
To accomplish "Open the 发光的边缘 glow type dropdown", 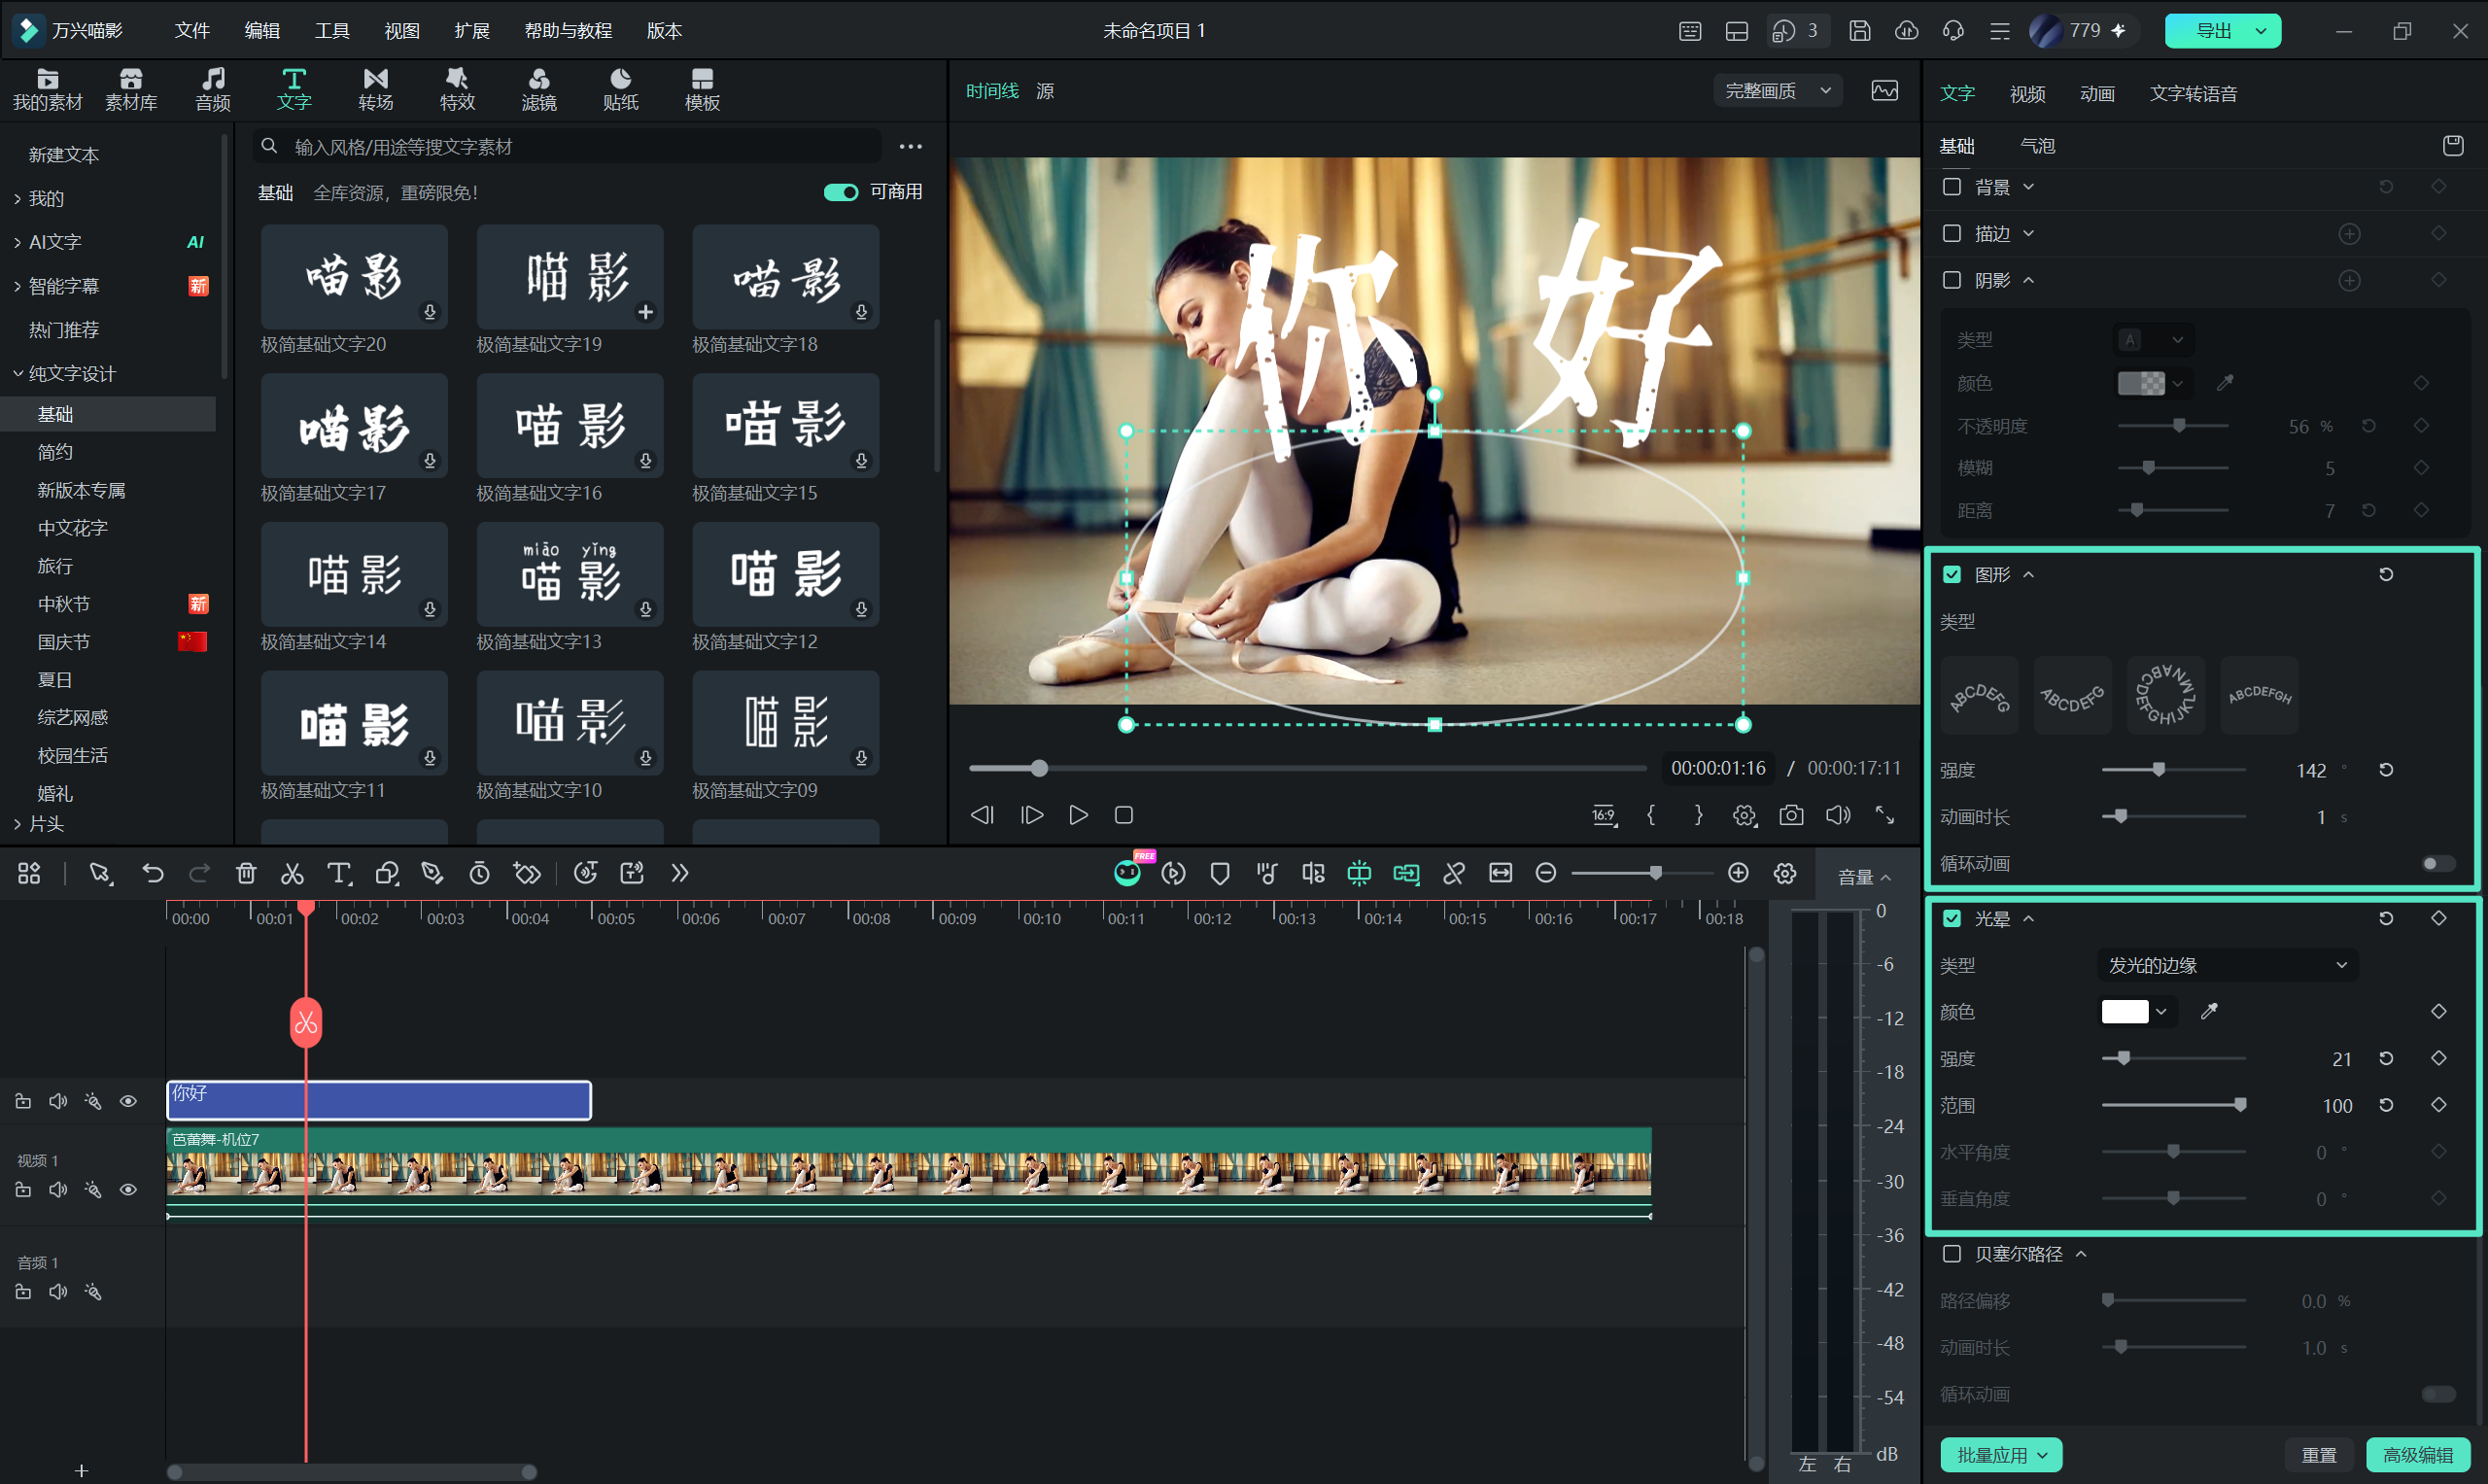I will click(x=2227, y=965).
